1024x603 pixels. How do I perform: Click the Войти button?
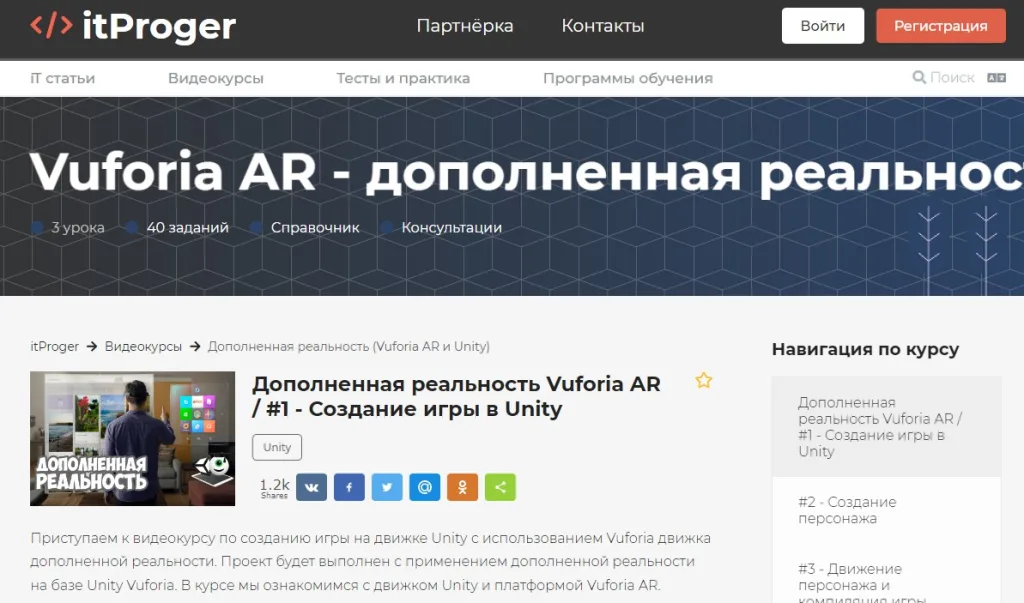[823, 26]
